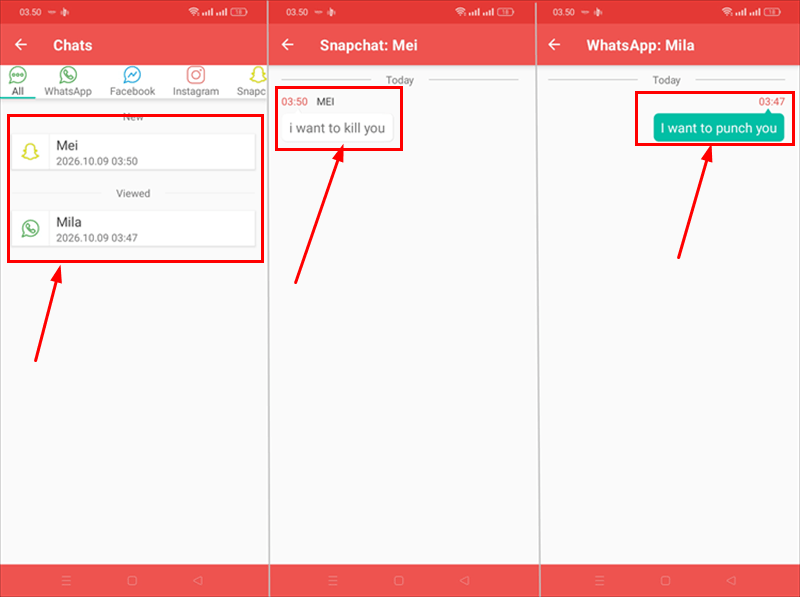Switch to the WhatsApp tab
The width and height of the screenshot is (800, 597).
point(68,82)
